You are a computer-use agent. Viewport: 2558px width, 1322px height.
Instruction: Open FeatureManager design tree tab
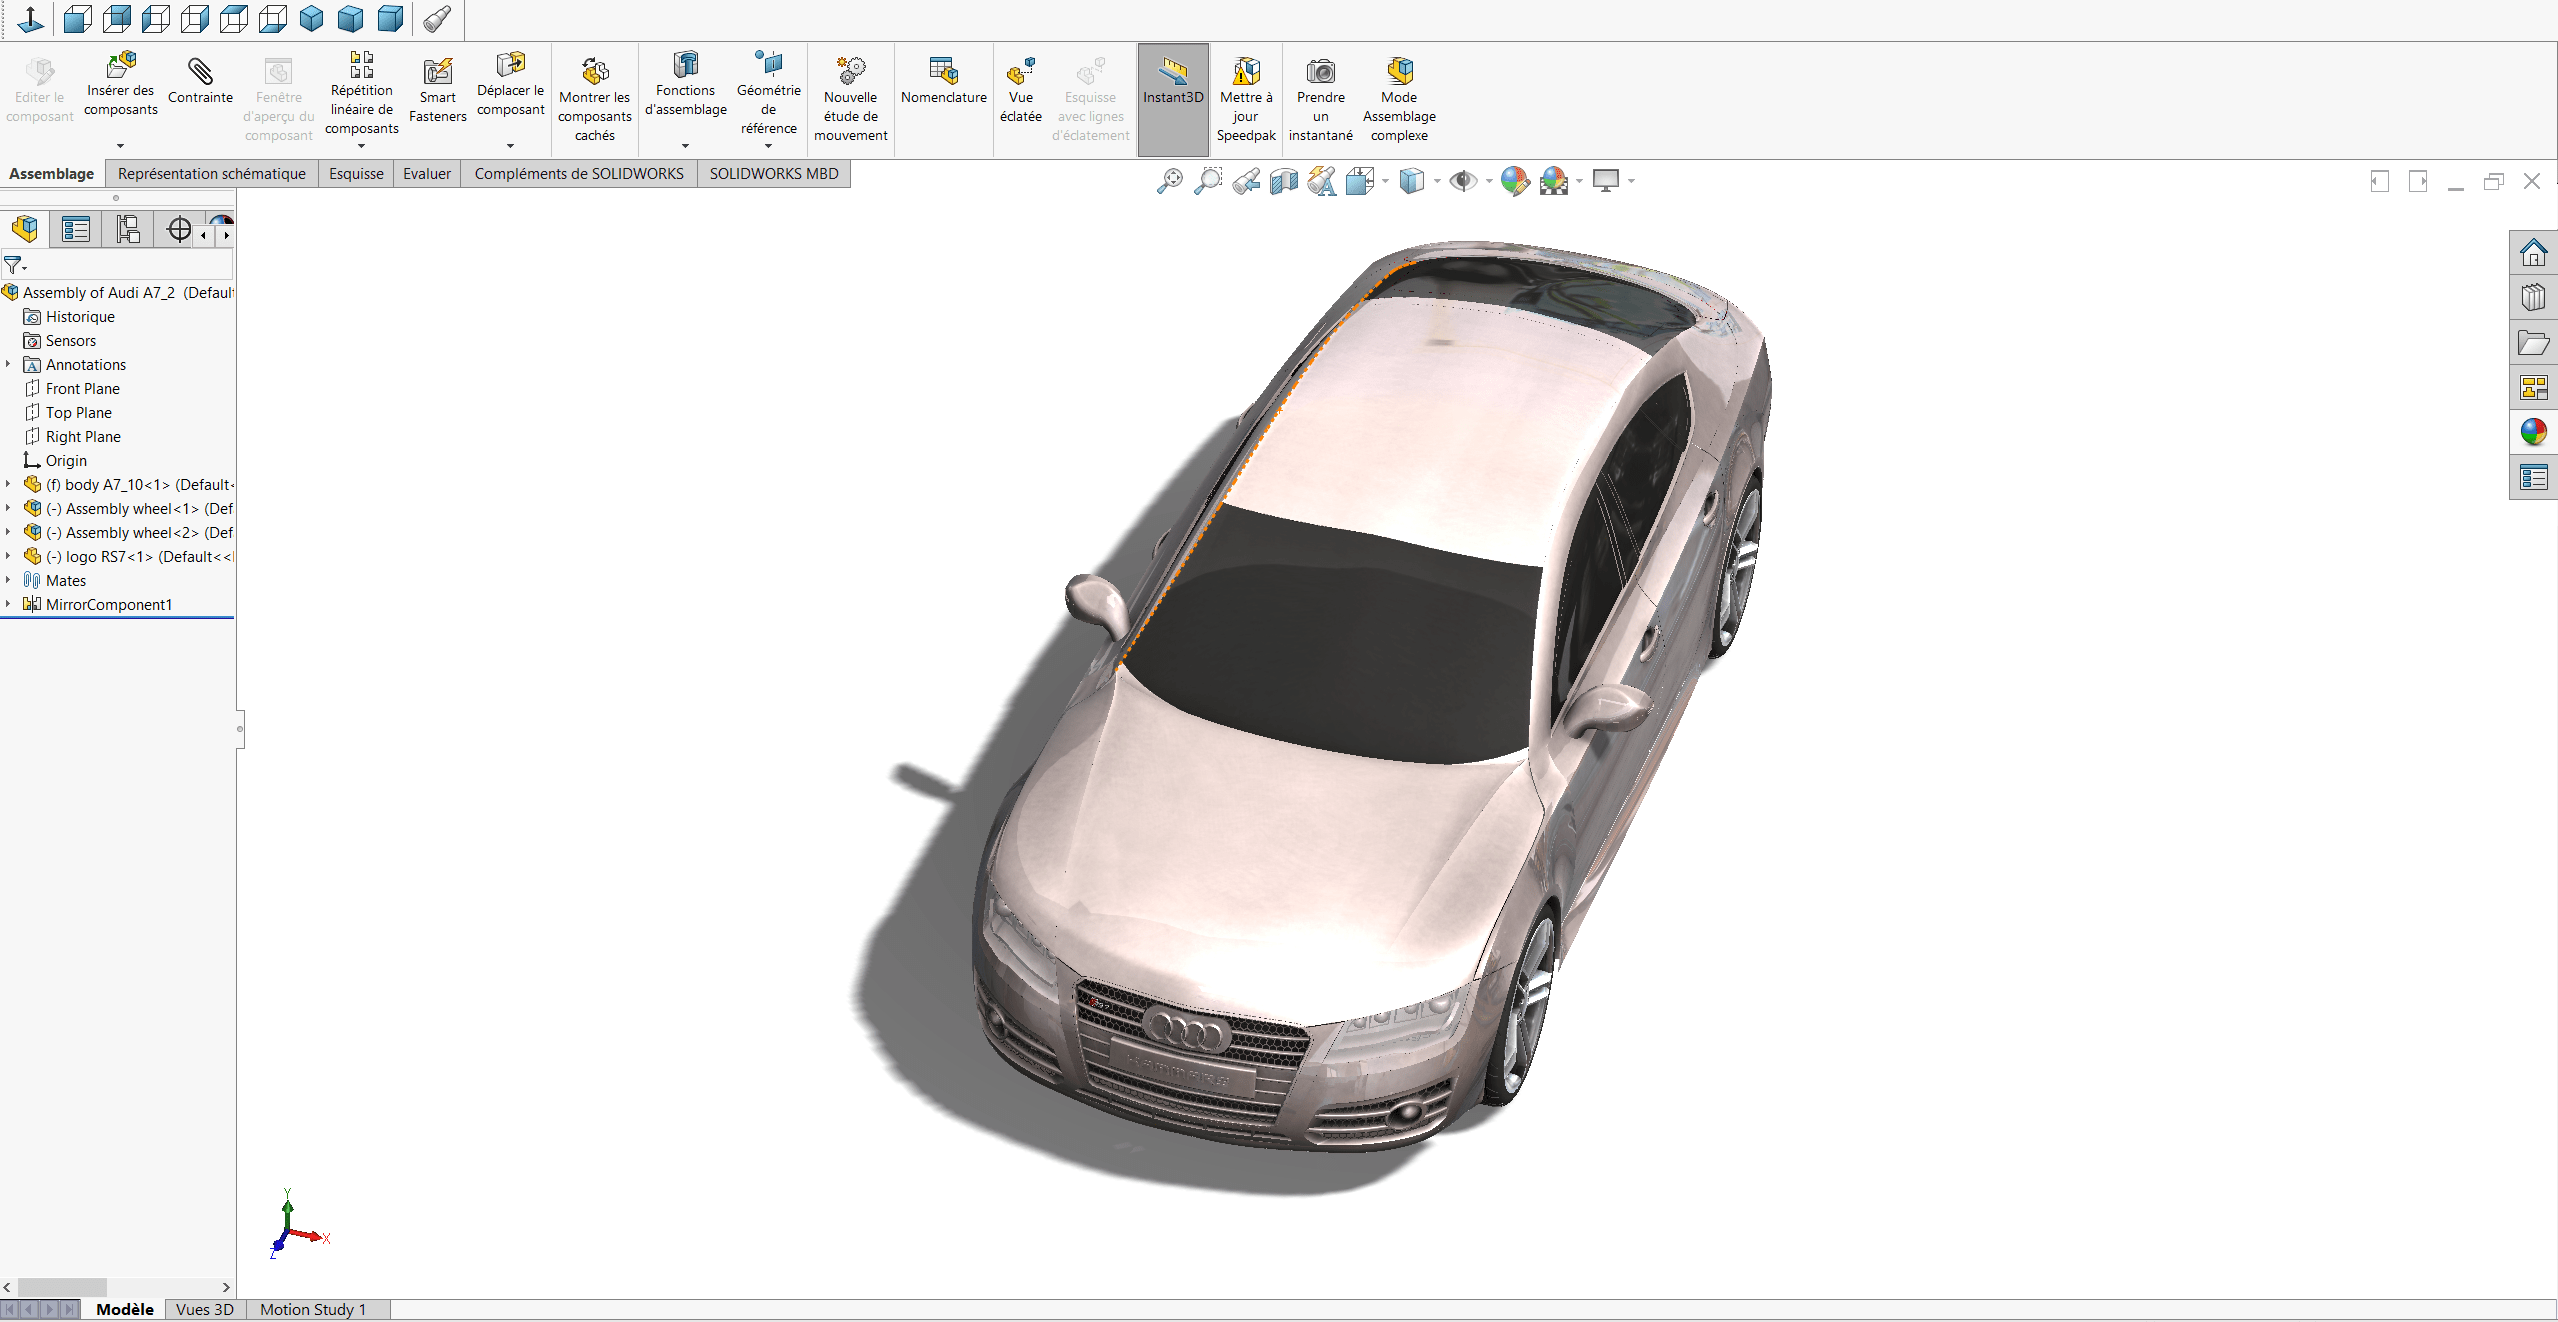coord(25,229)
